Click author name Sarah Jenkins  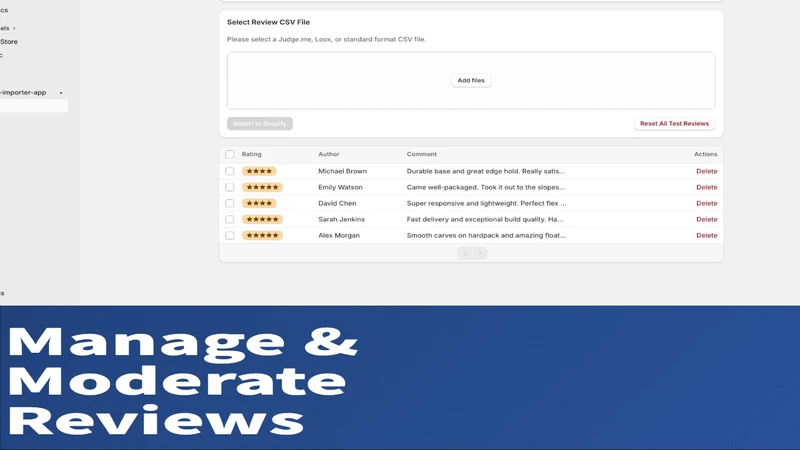tap(341, 219)
